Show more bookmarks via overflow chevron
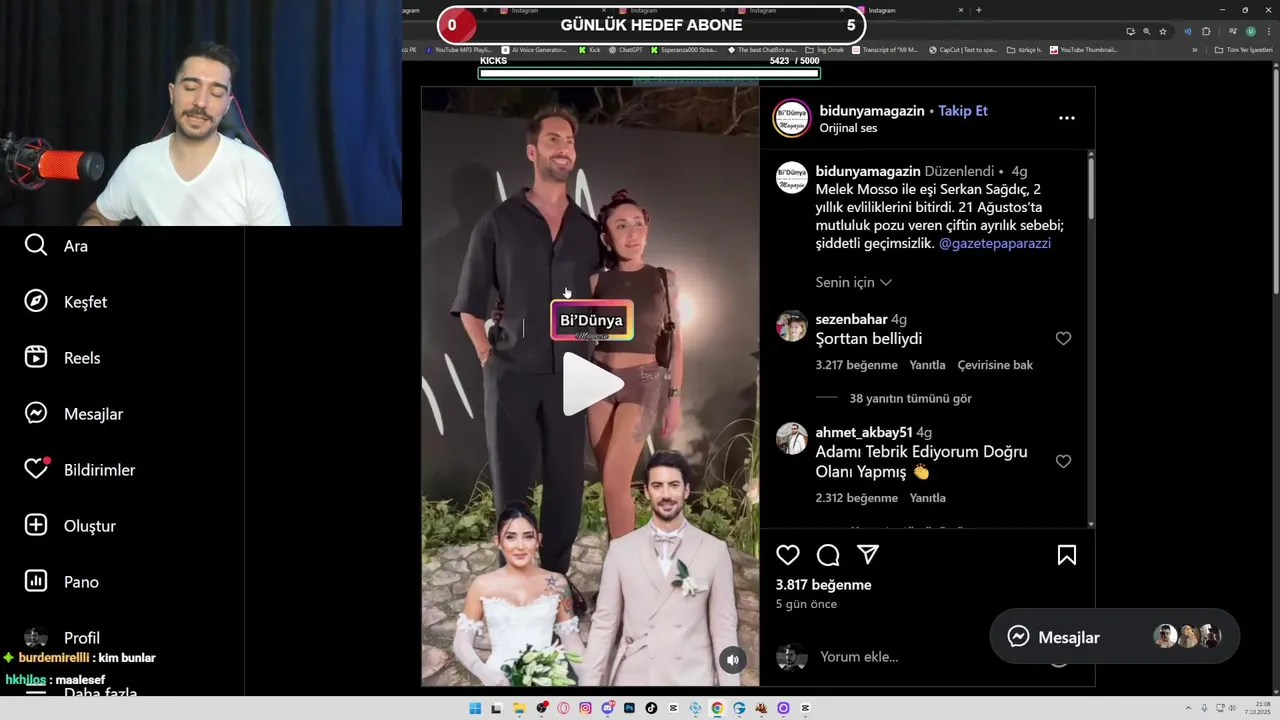The height and width of the screenshot is (720, 1280). (x=1194, y=49)
